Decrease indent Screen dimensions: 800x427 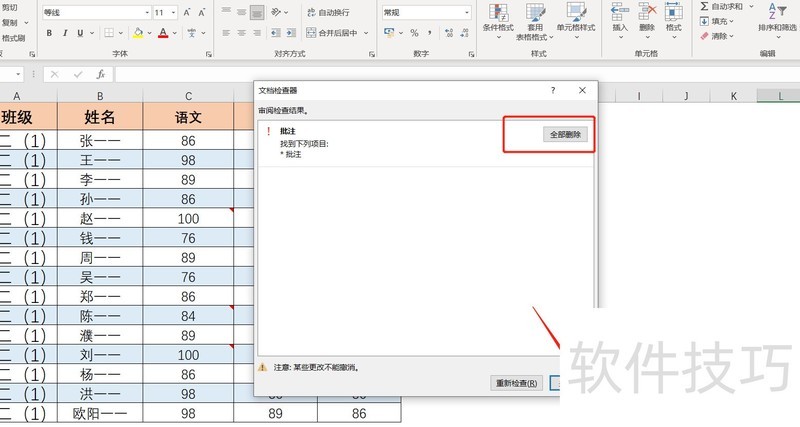click(x=276, y=33)
